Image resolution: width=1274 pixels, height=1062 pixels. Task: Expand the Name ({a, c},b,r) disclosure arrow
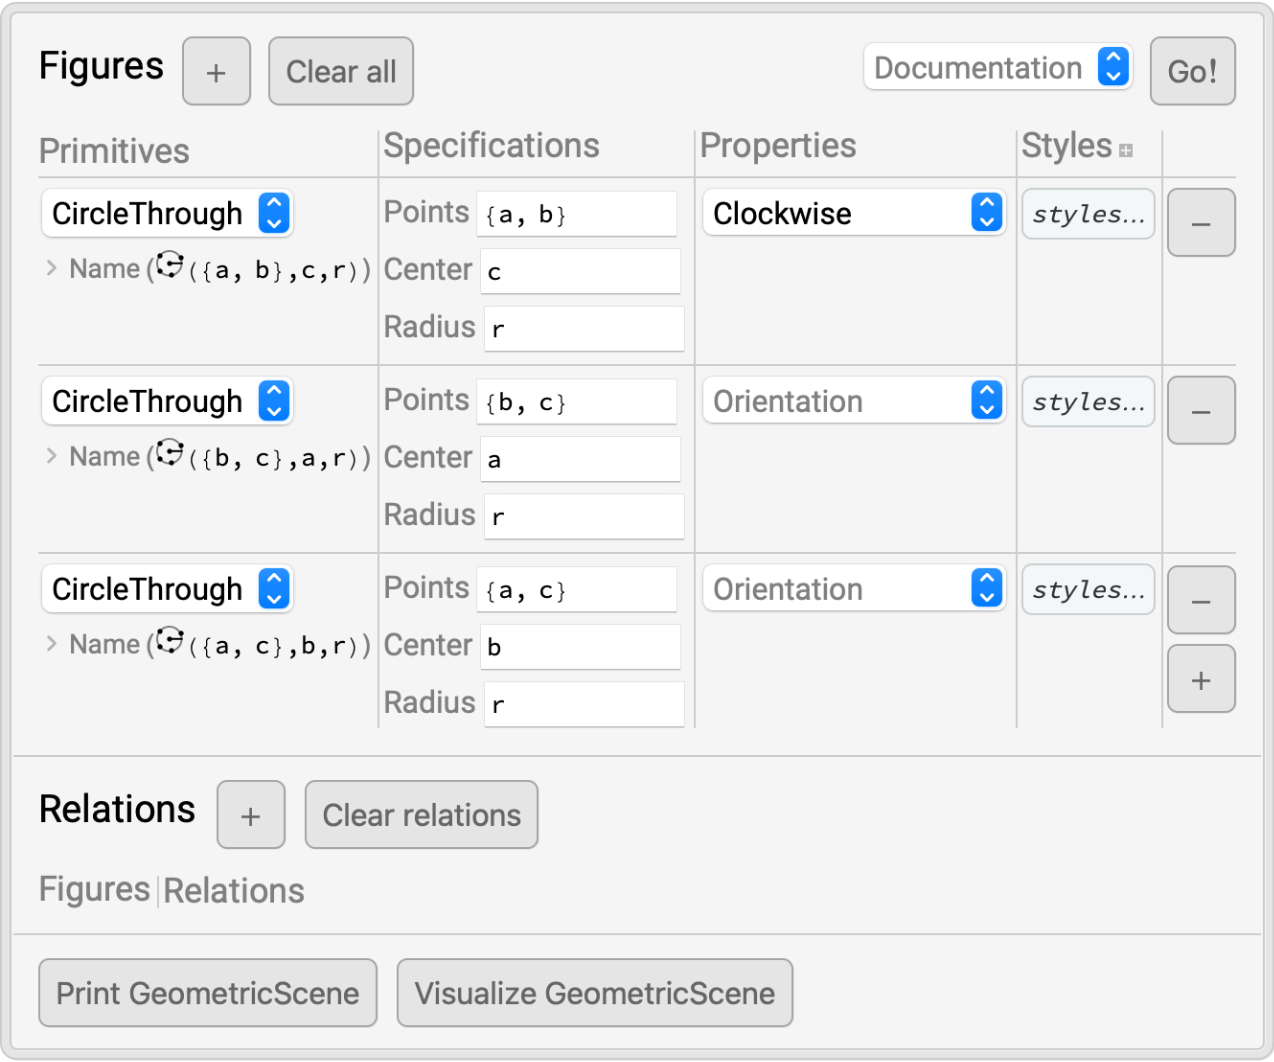pyautogui.click(x=51, y=644)
